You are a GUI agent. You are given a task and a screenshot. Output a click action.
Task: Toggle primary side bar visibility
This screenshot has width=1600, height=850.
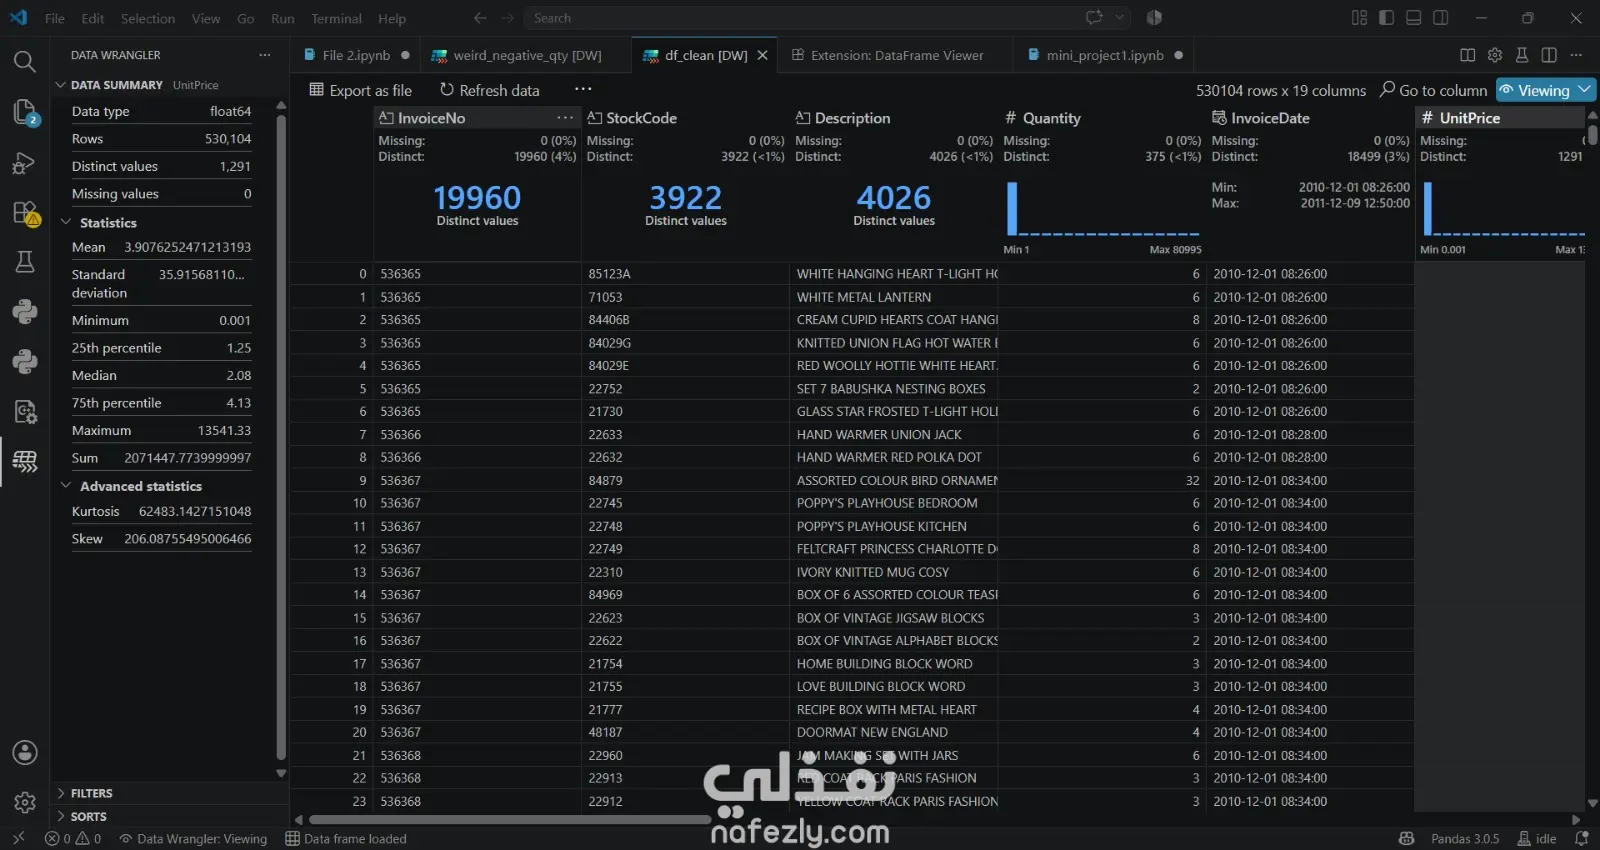coord(1386,18)
